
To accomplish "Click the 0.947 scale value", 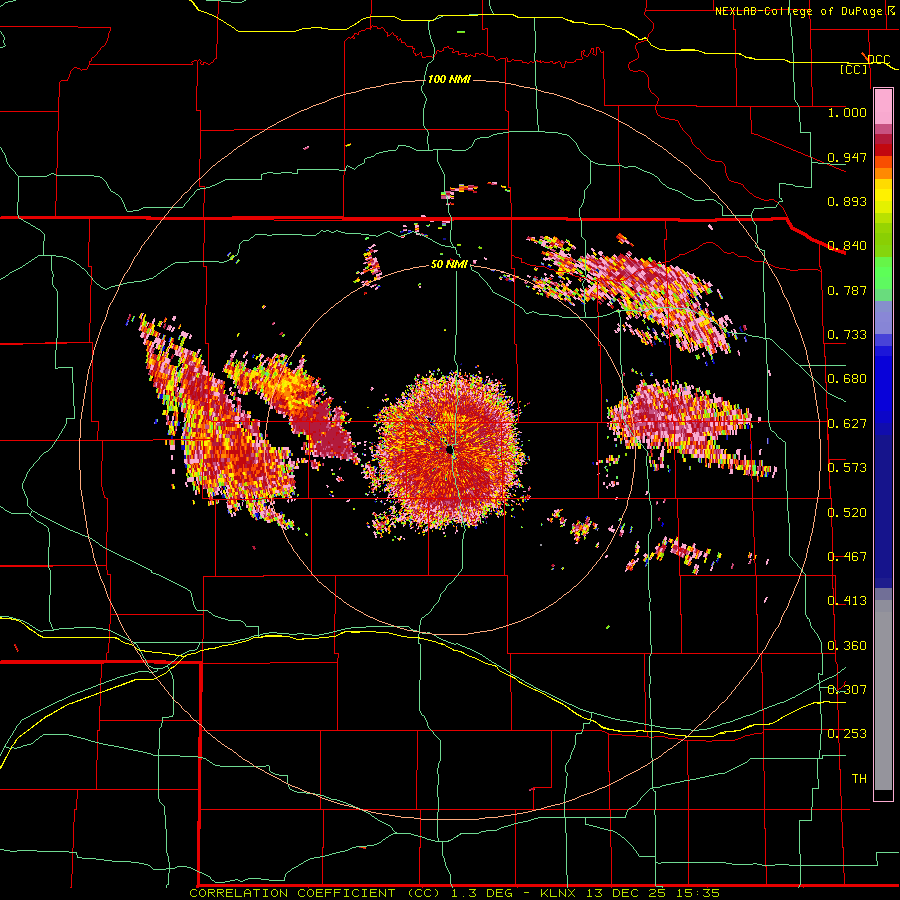I will tap(847, 157).
